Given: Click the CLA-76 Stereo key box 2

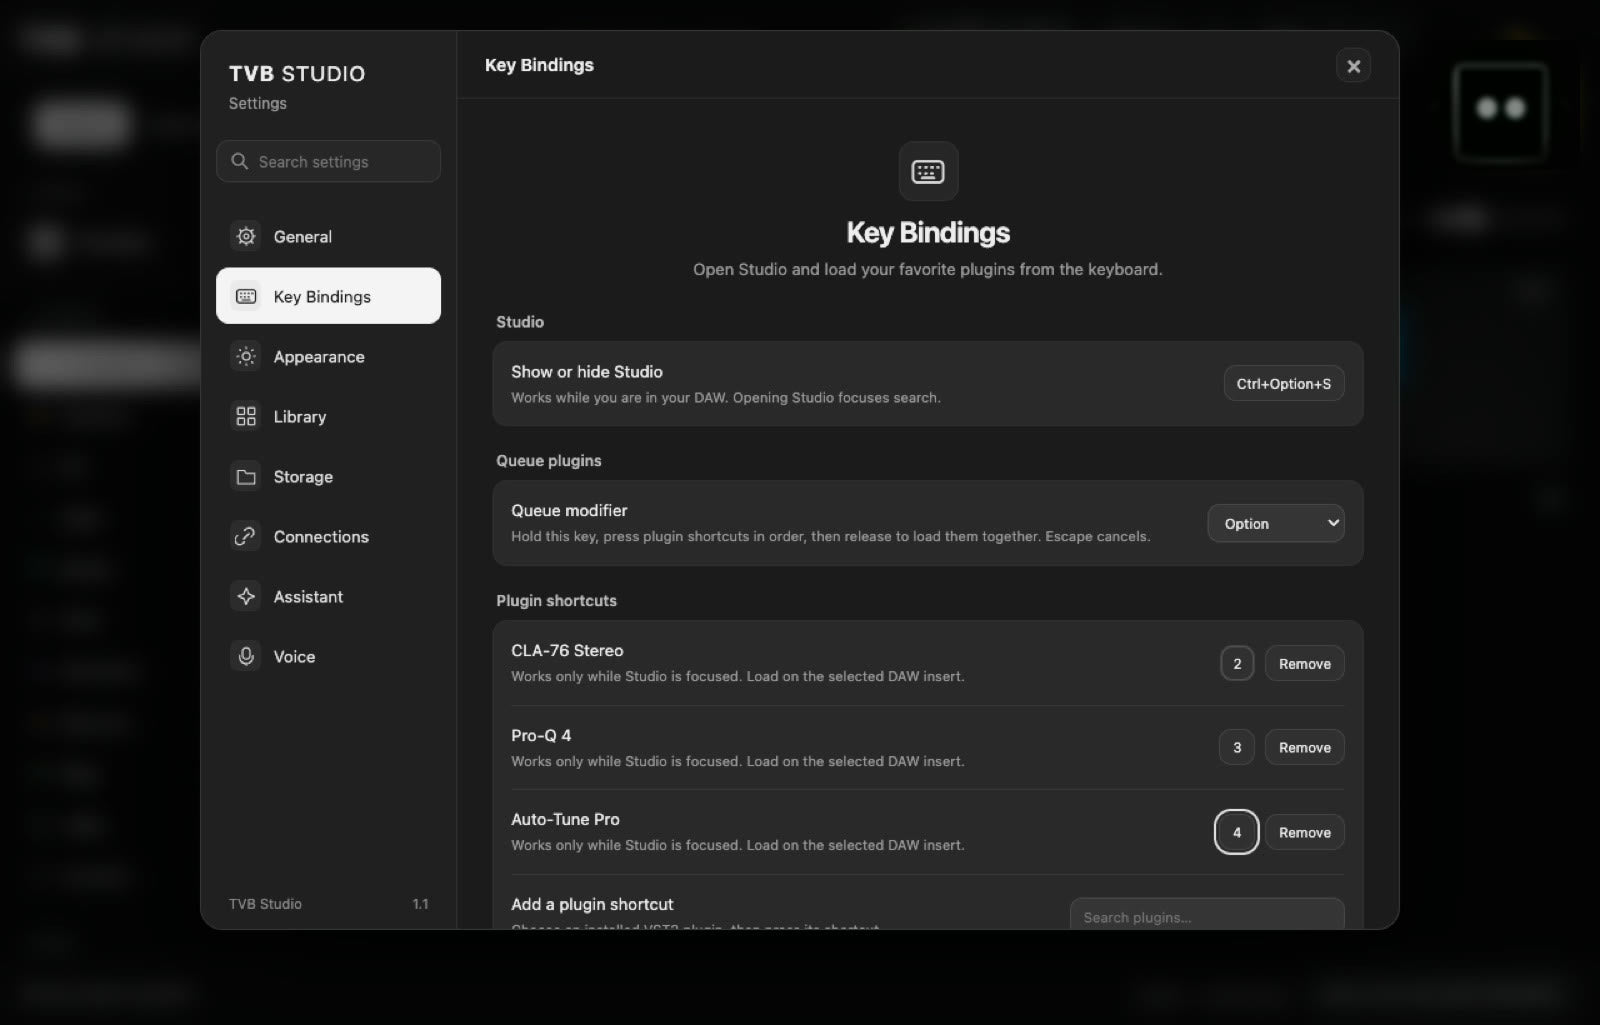Looking at the screenshot, I should click(1237, 664).
